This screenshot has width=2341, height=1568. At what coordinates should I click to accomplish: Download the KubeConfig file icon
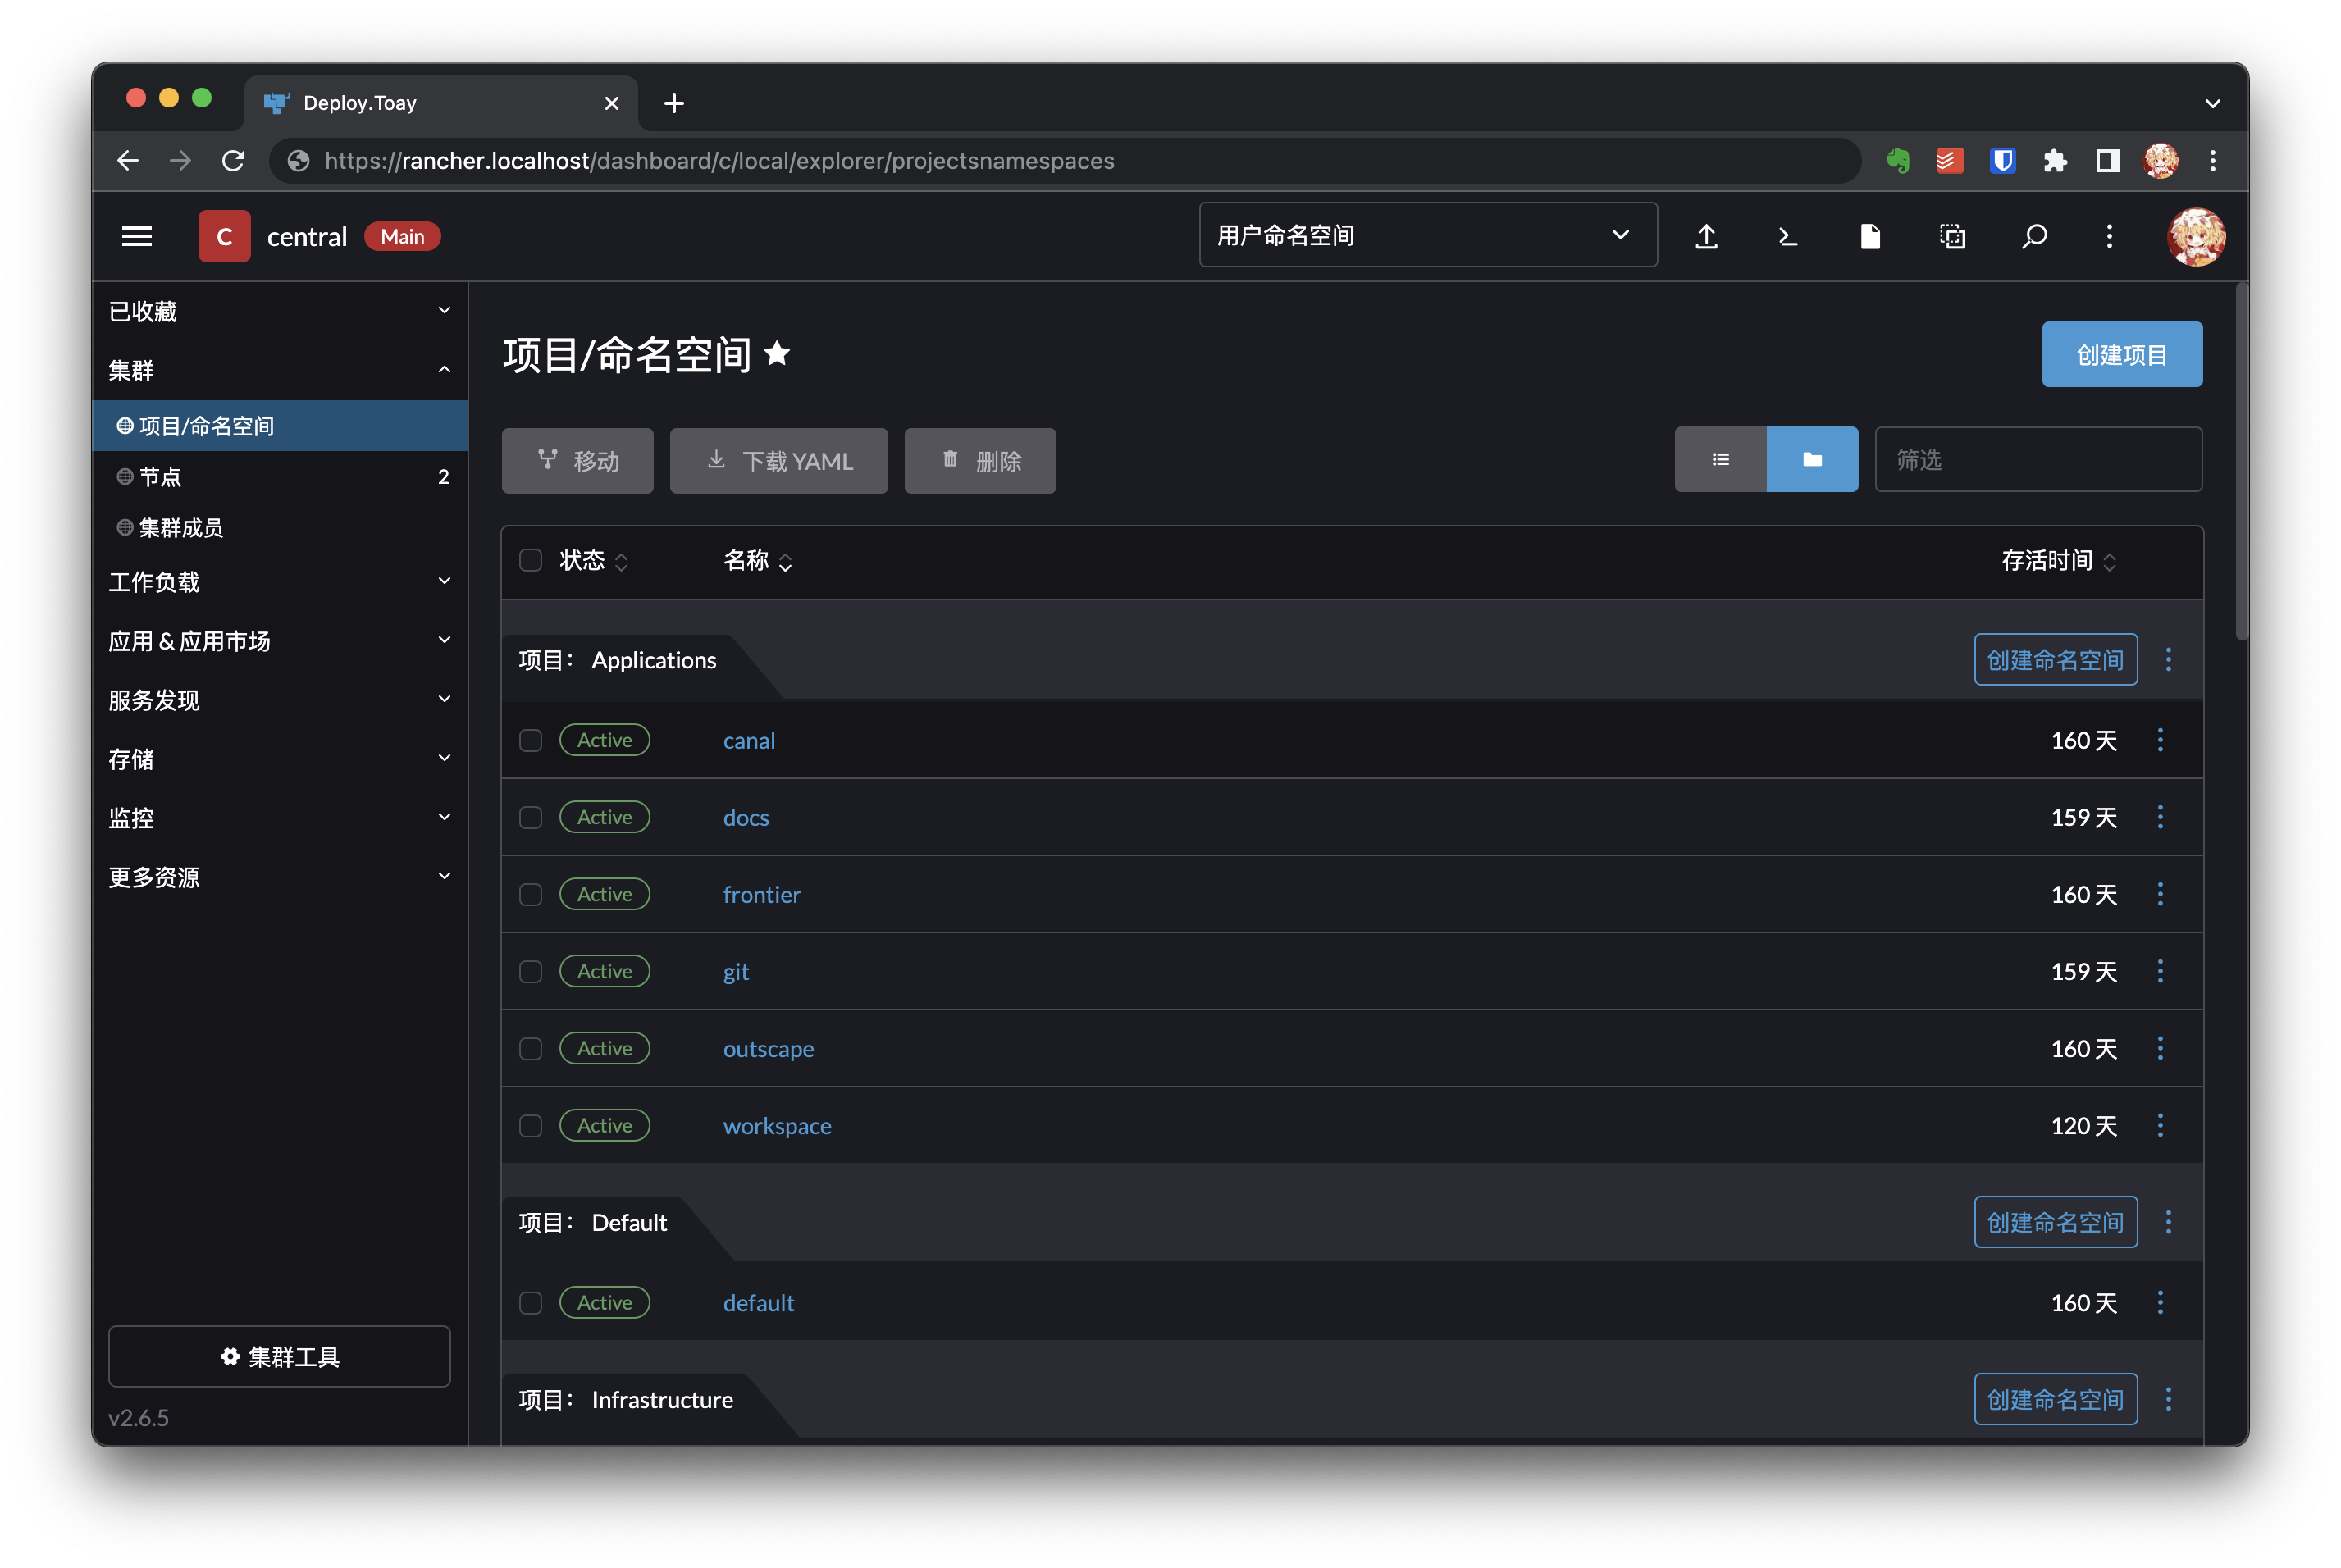coord(1869,236)
